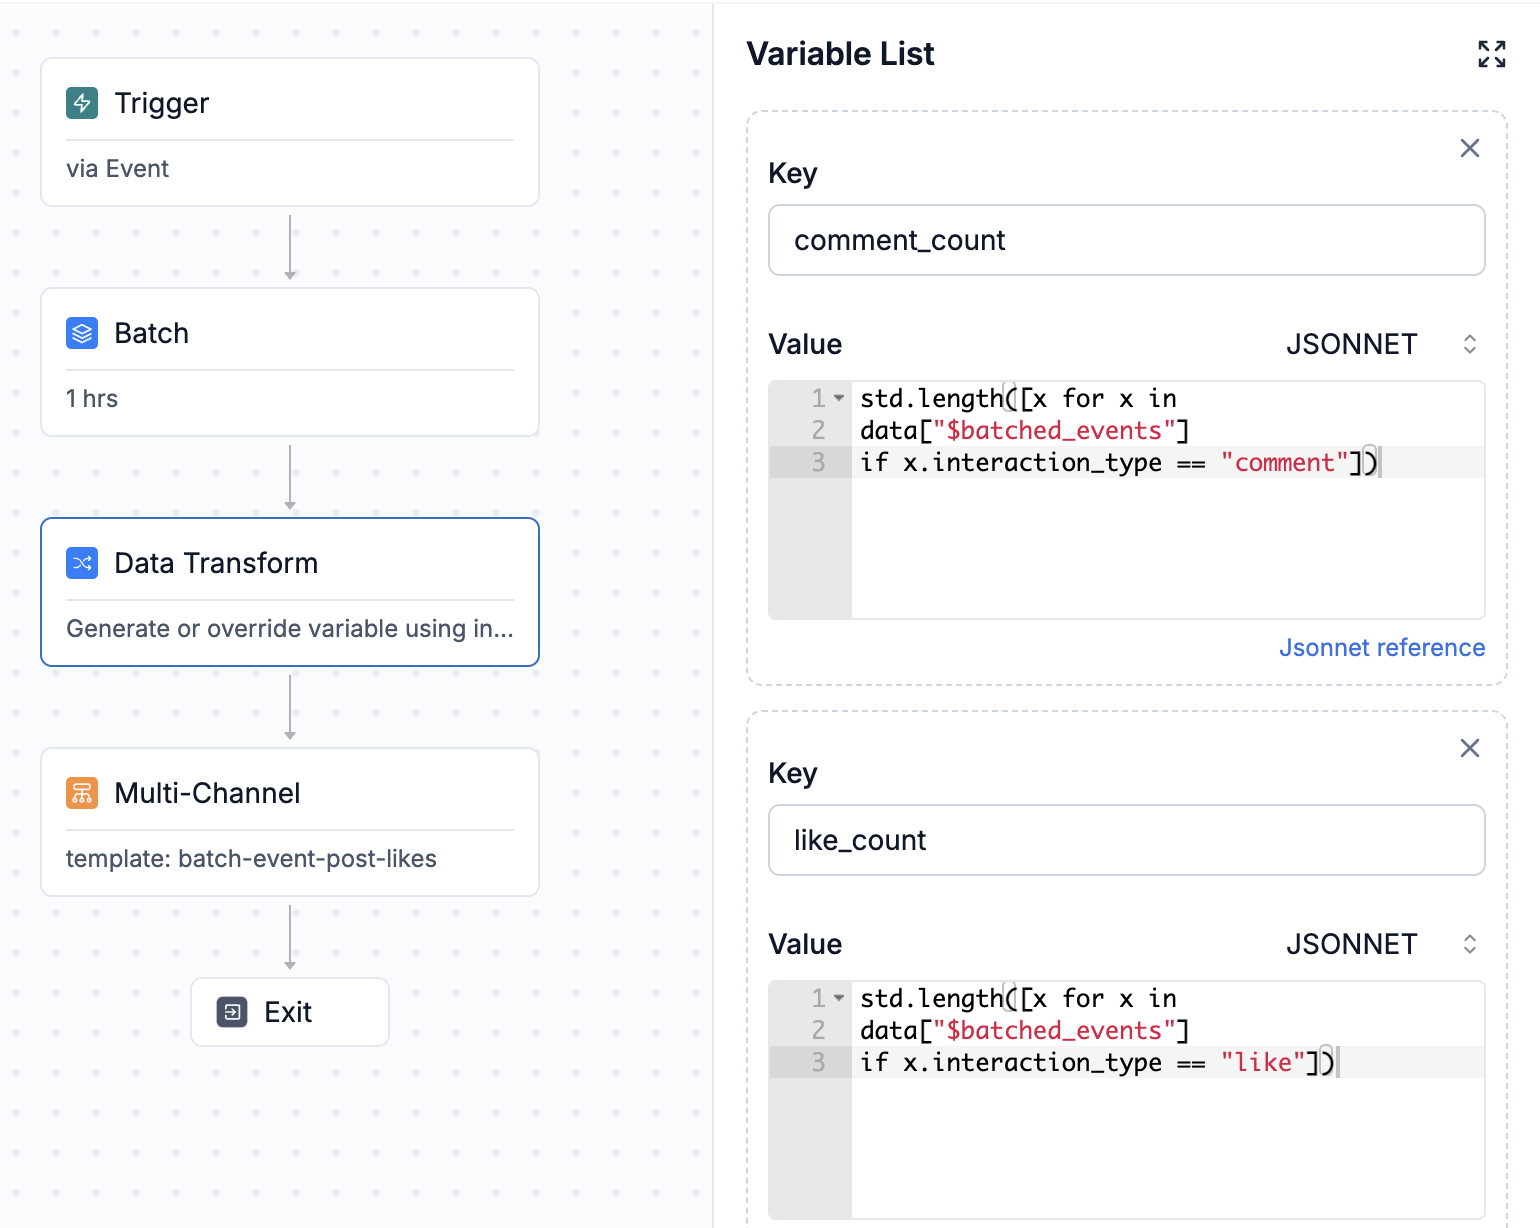The width and height of the screenshot is (1540, 1228).
Task: Expand the Variable List panel to fullscreen
Action: pyautogui.click(x=1491, y=54)
